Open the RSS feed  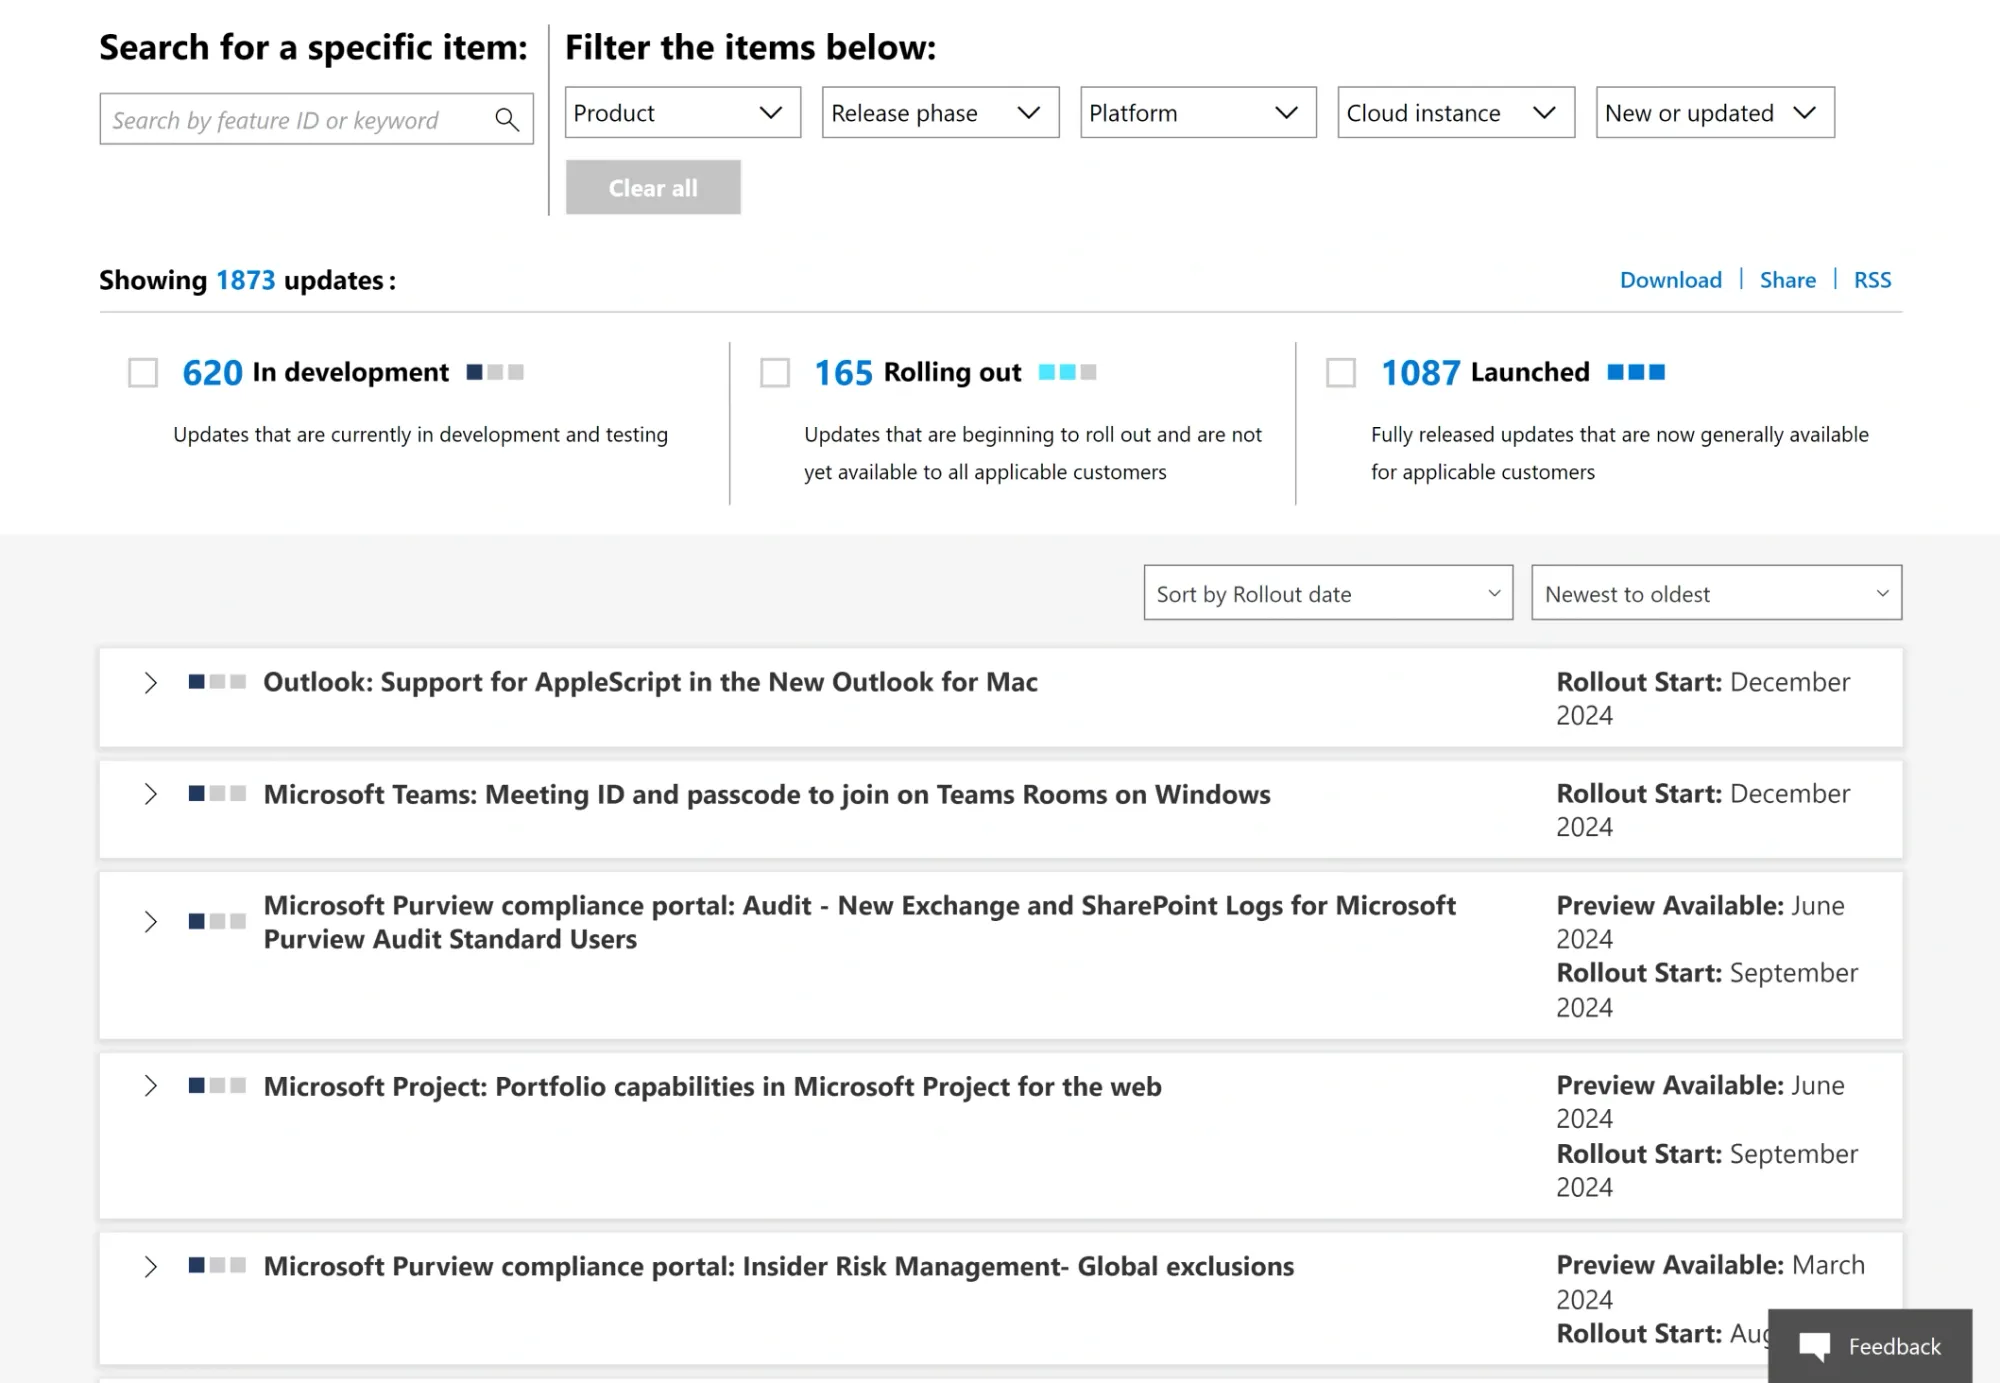pyautogui.click(x=1872, y=280)
